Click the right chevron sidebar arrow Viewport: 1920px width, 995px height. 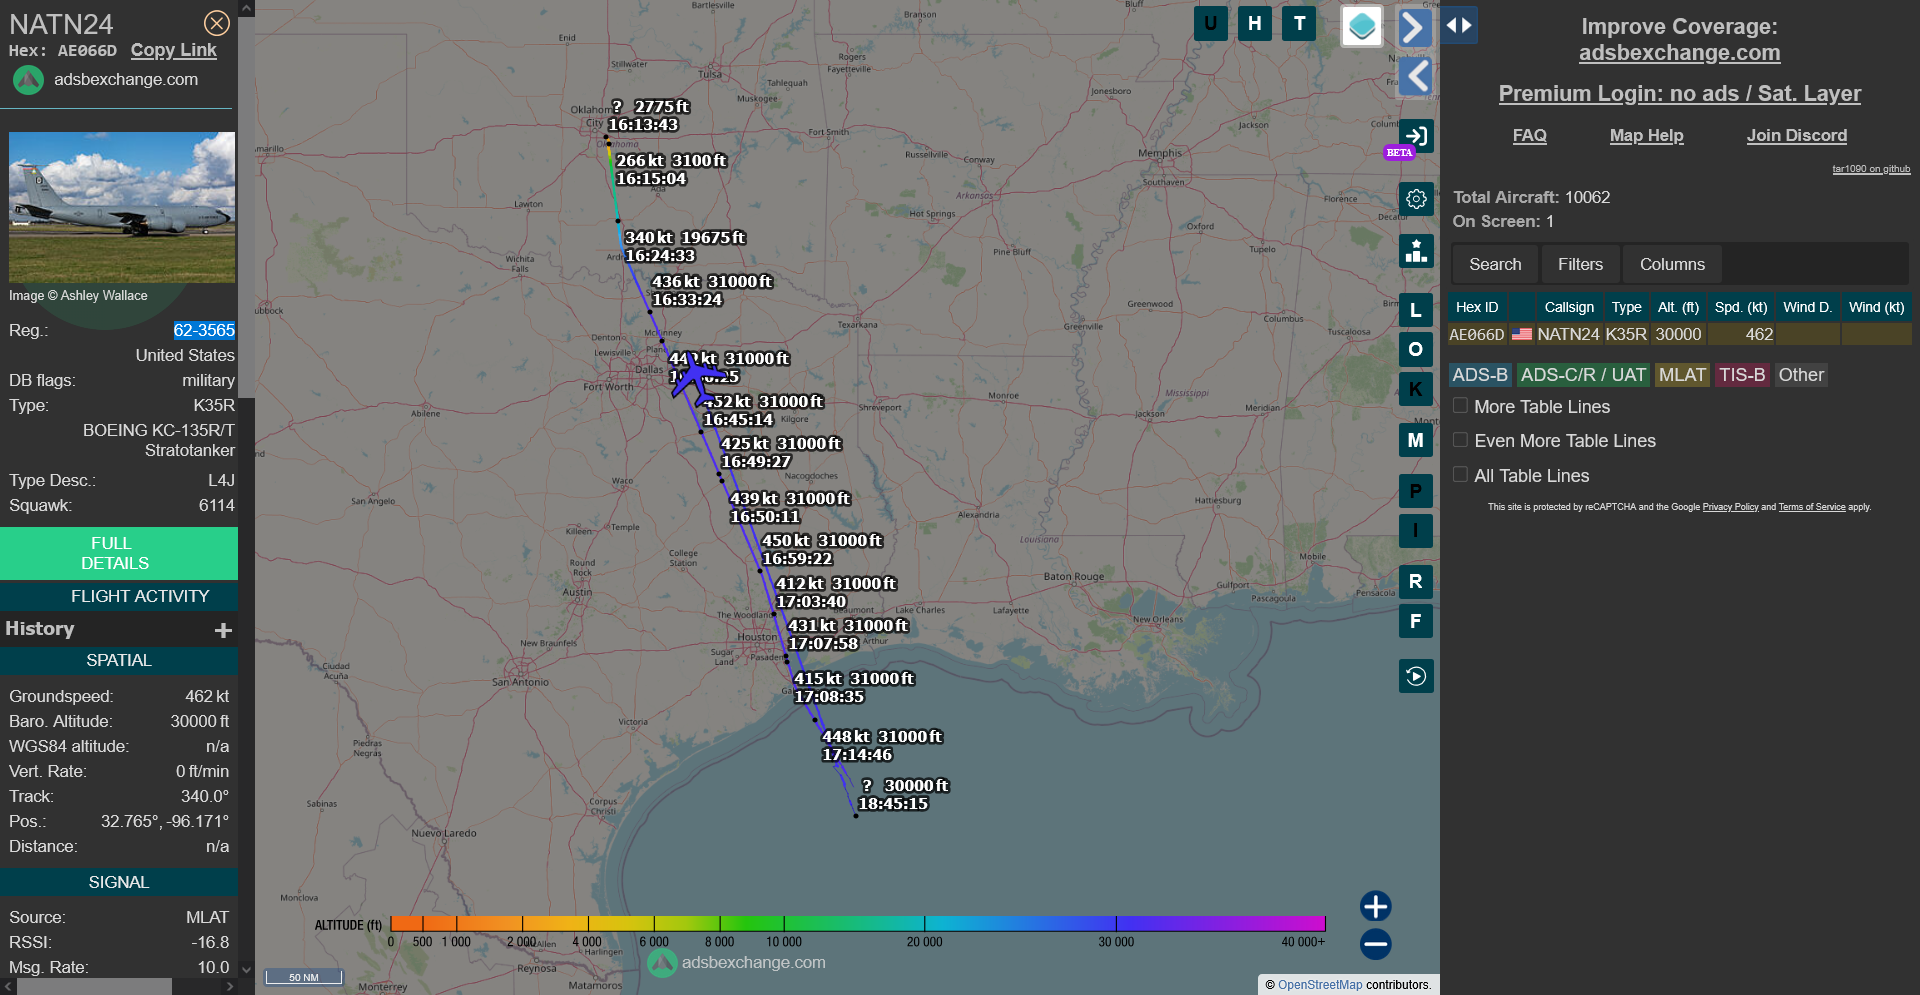point(1413,27)
